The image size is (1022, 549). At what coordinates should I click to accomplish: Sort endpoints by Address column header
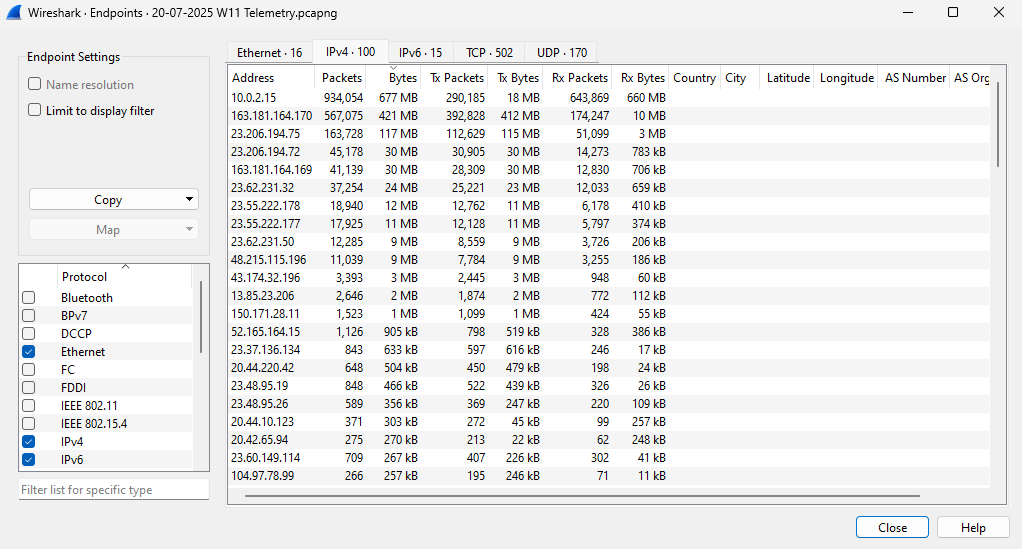tap(271, 78)
